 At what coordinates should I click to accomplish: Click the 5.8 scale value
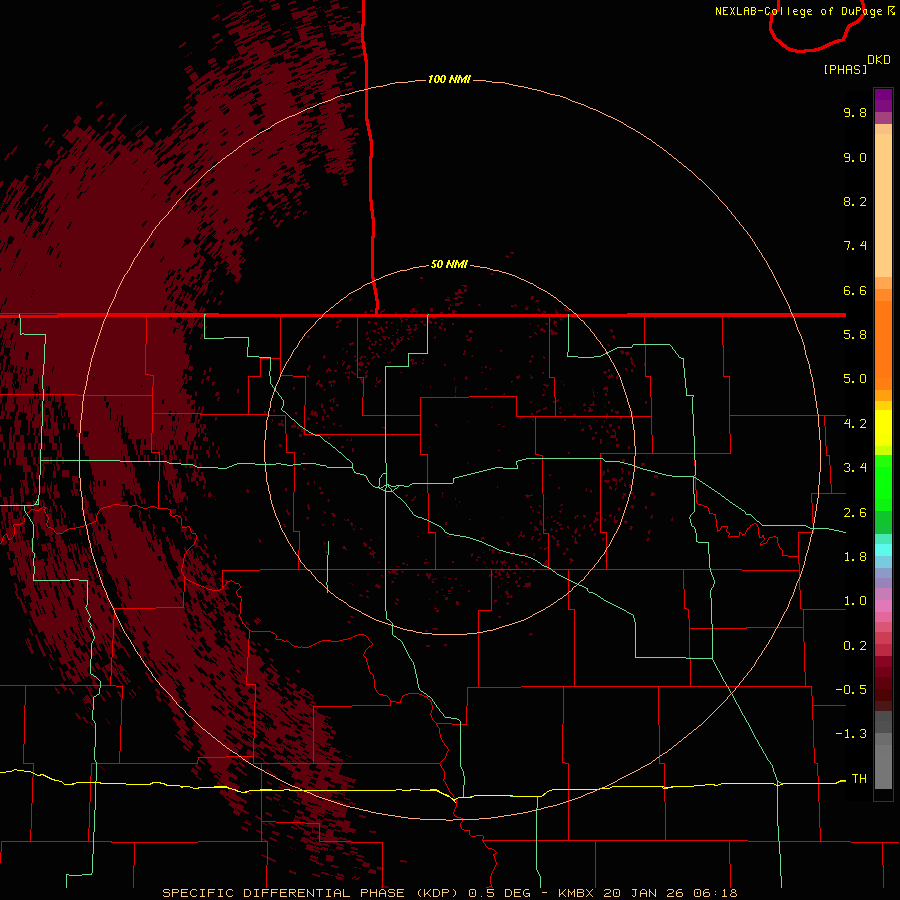coord(855,335)
